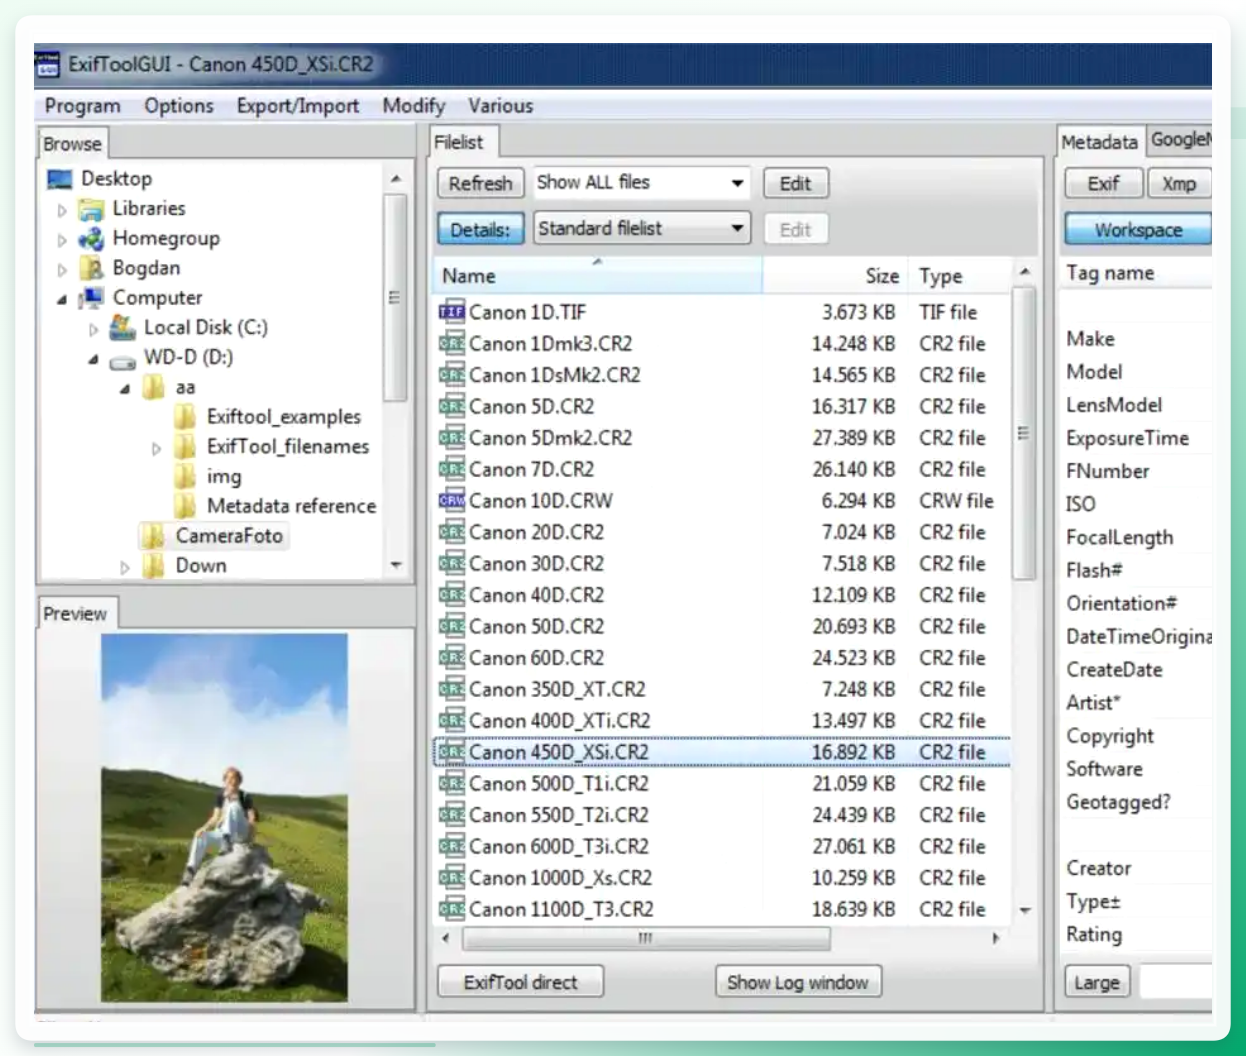Sort file list by Size column header
Viewport: 1246px width, 1056px height.
(834, 275)
